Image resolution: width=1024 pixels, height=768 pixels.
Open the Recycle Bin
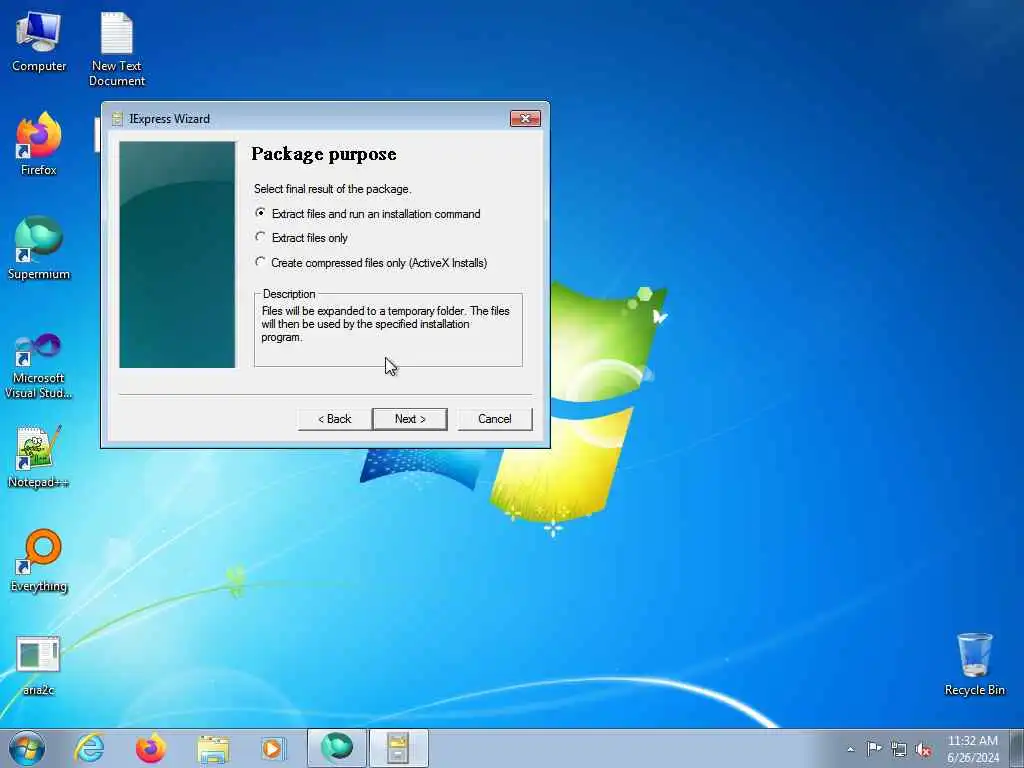974,664
